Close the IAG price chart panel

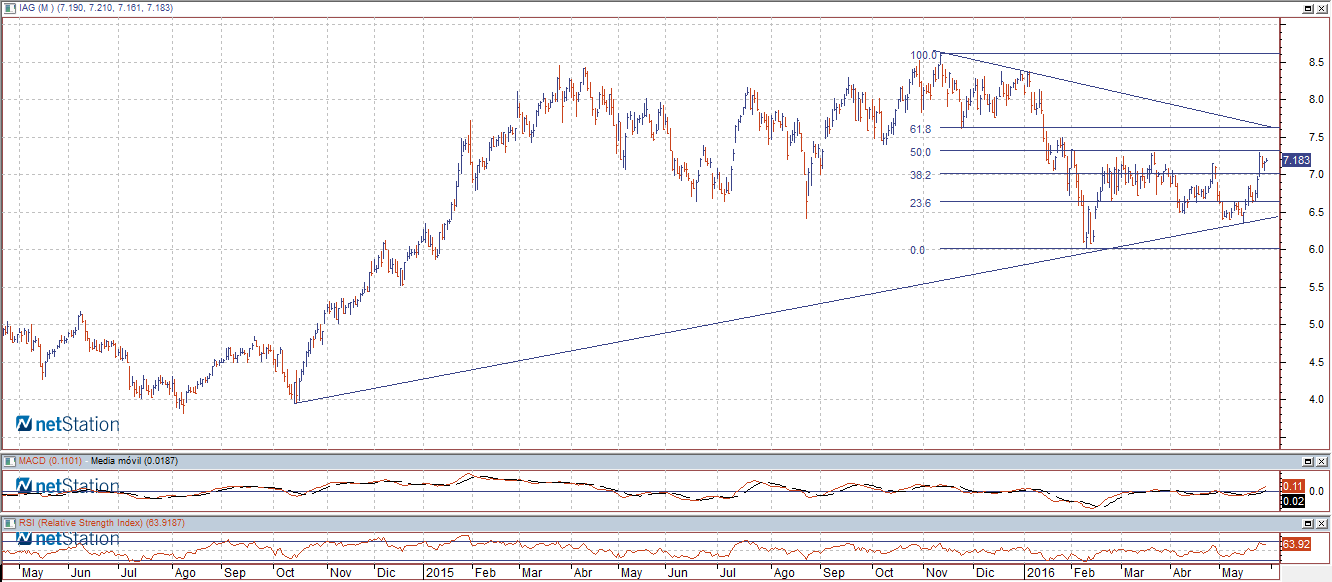click(x=1322, y=8)
